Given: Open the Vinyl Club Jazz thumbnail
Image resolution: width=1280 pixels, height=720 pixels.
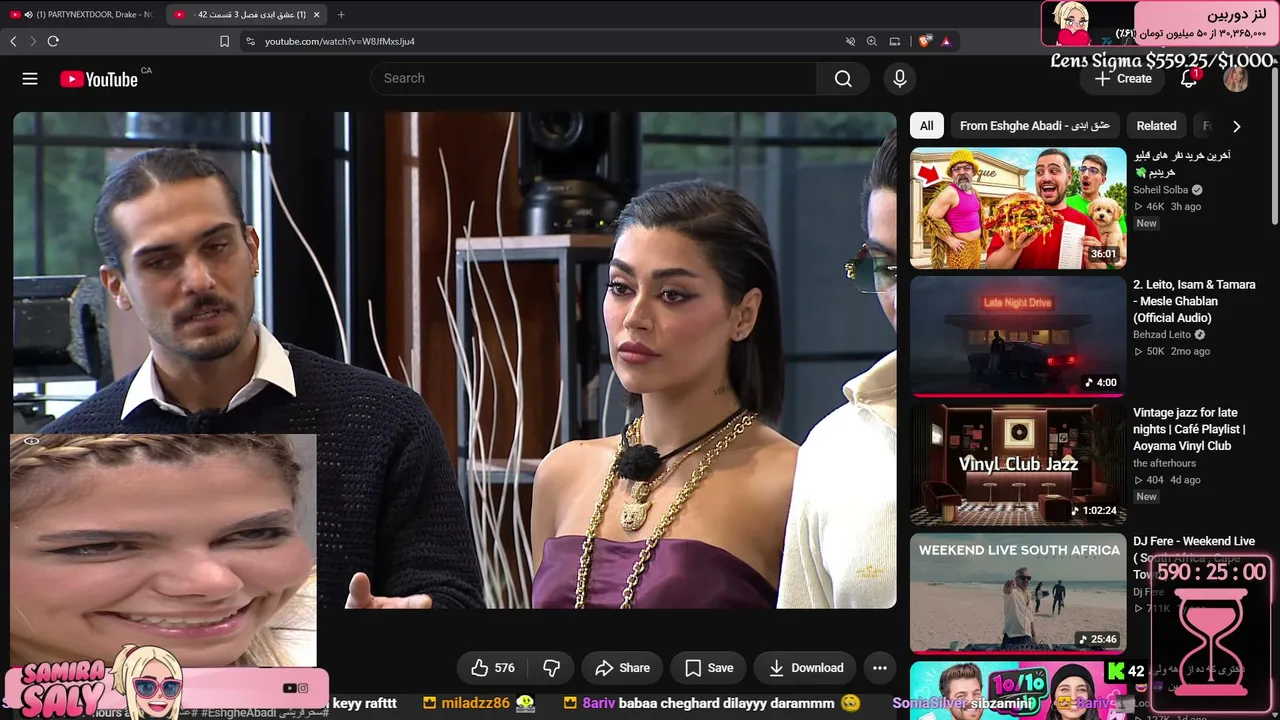Looking at the screenshot, I should [x=1018, y=465].
